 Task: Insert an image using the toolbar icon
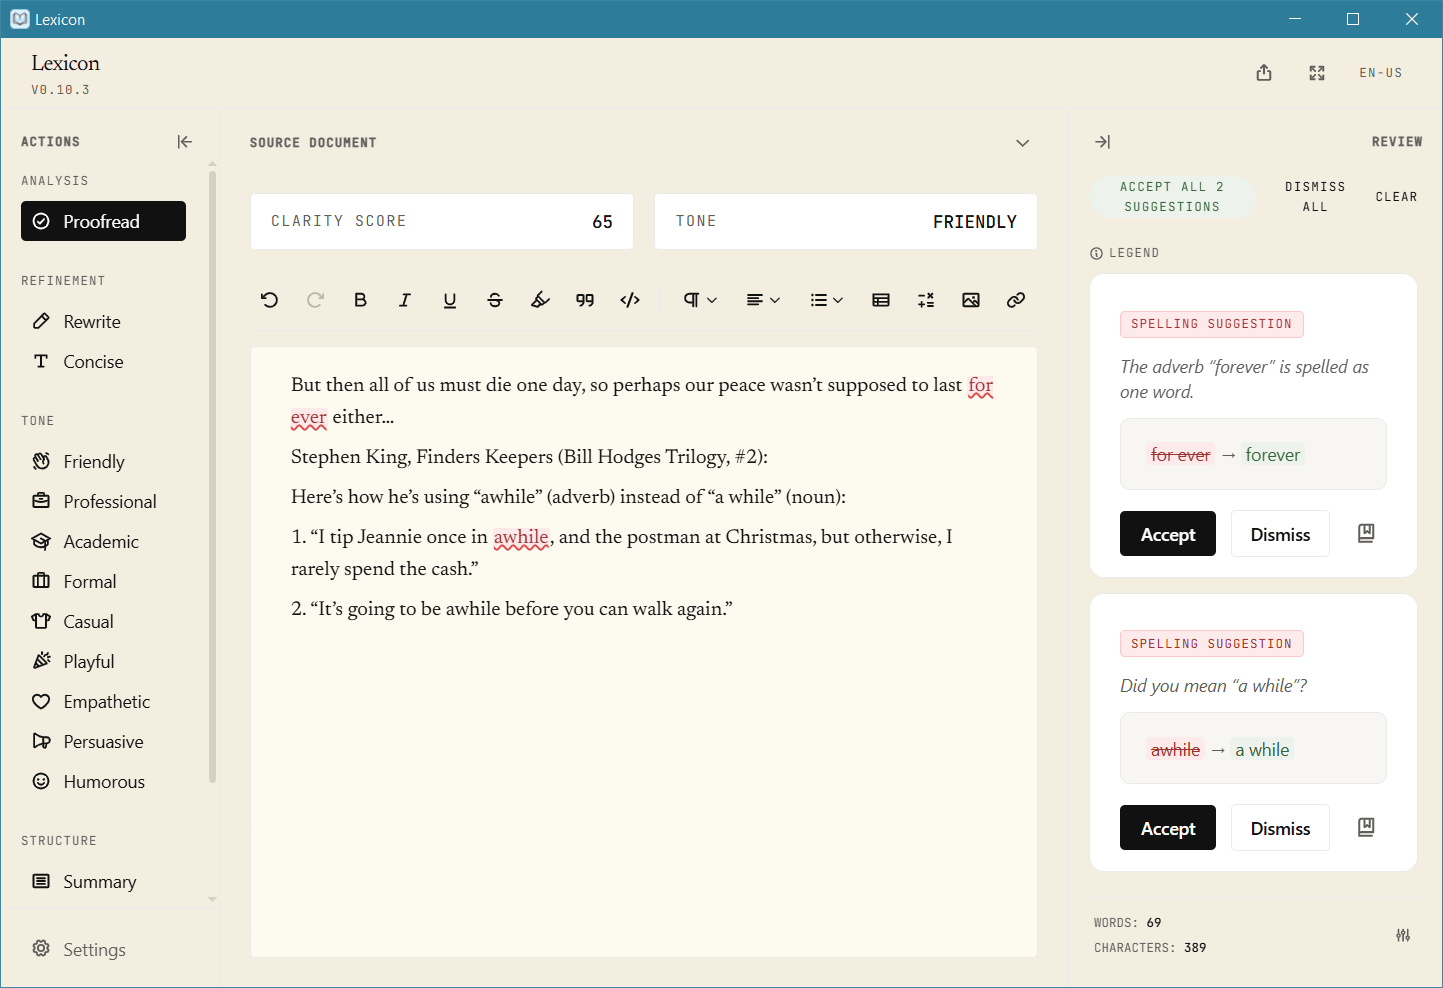pyautogui.click(x=971, y=300)
